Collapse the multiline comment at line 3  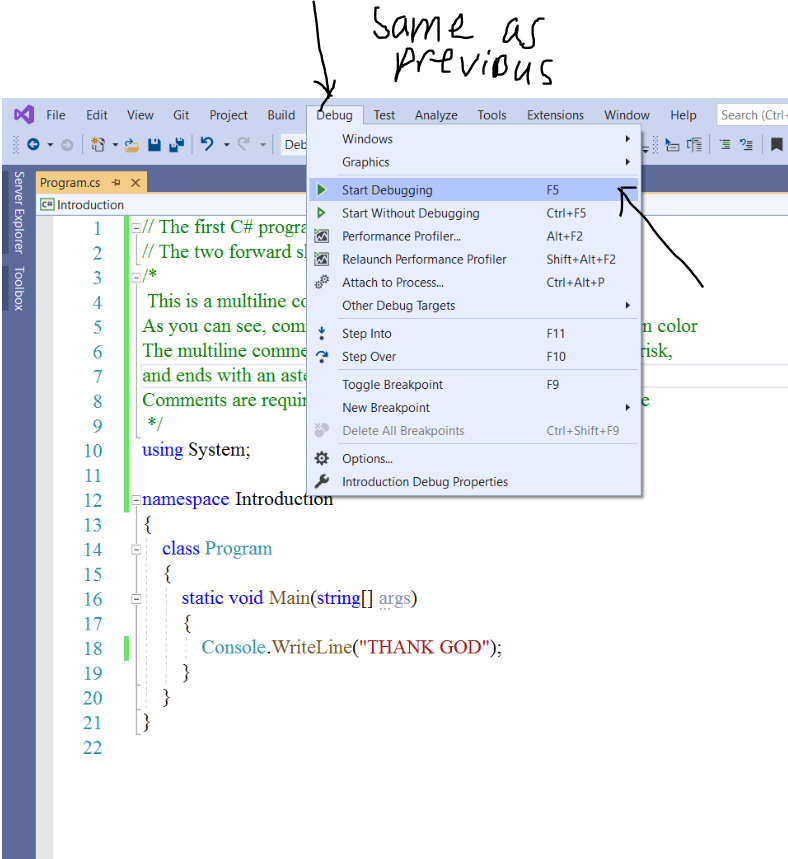(x=136, y=277)
